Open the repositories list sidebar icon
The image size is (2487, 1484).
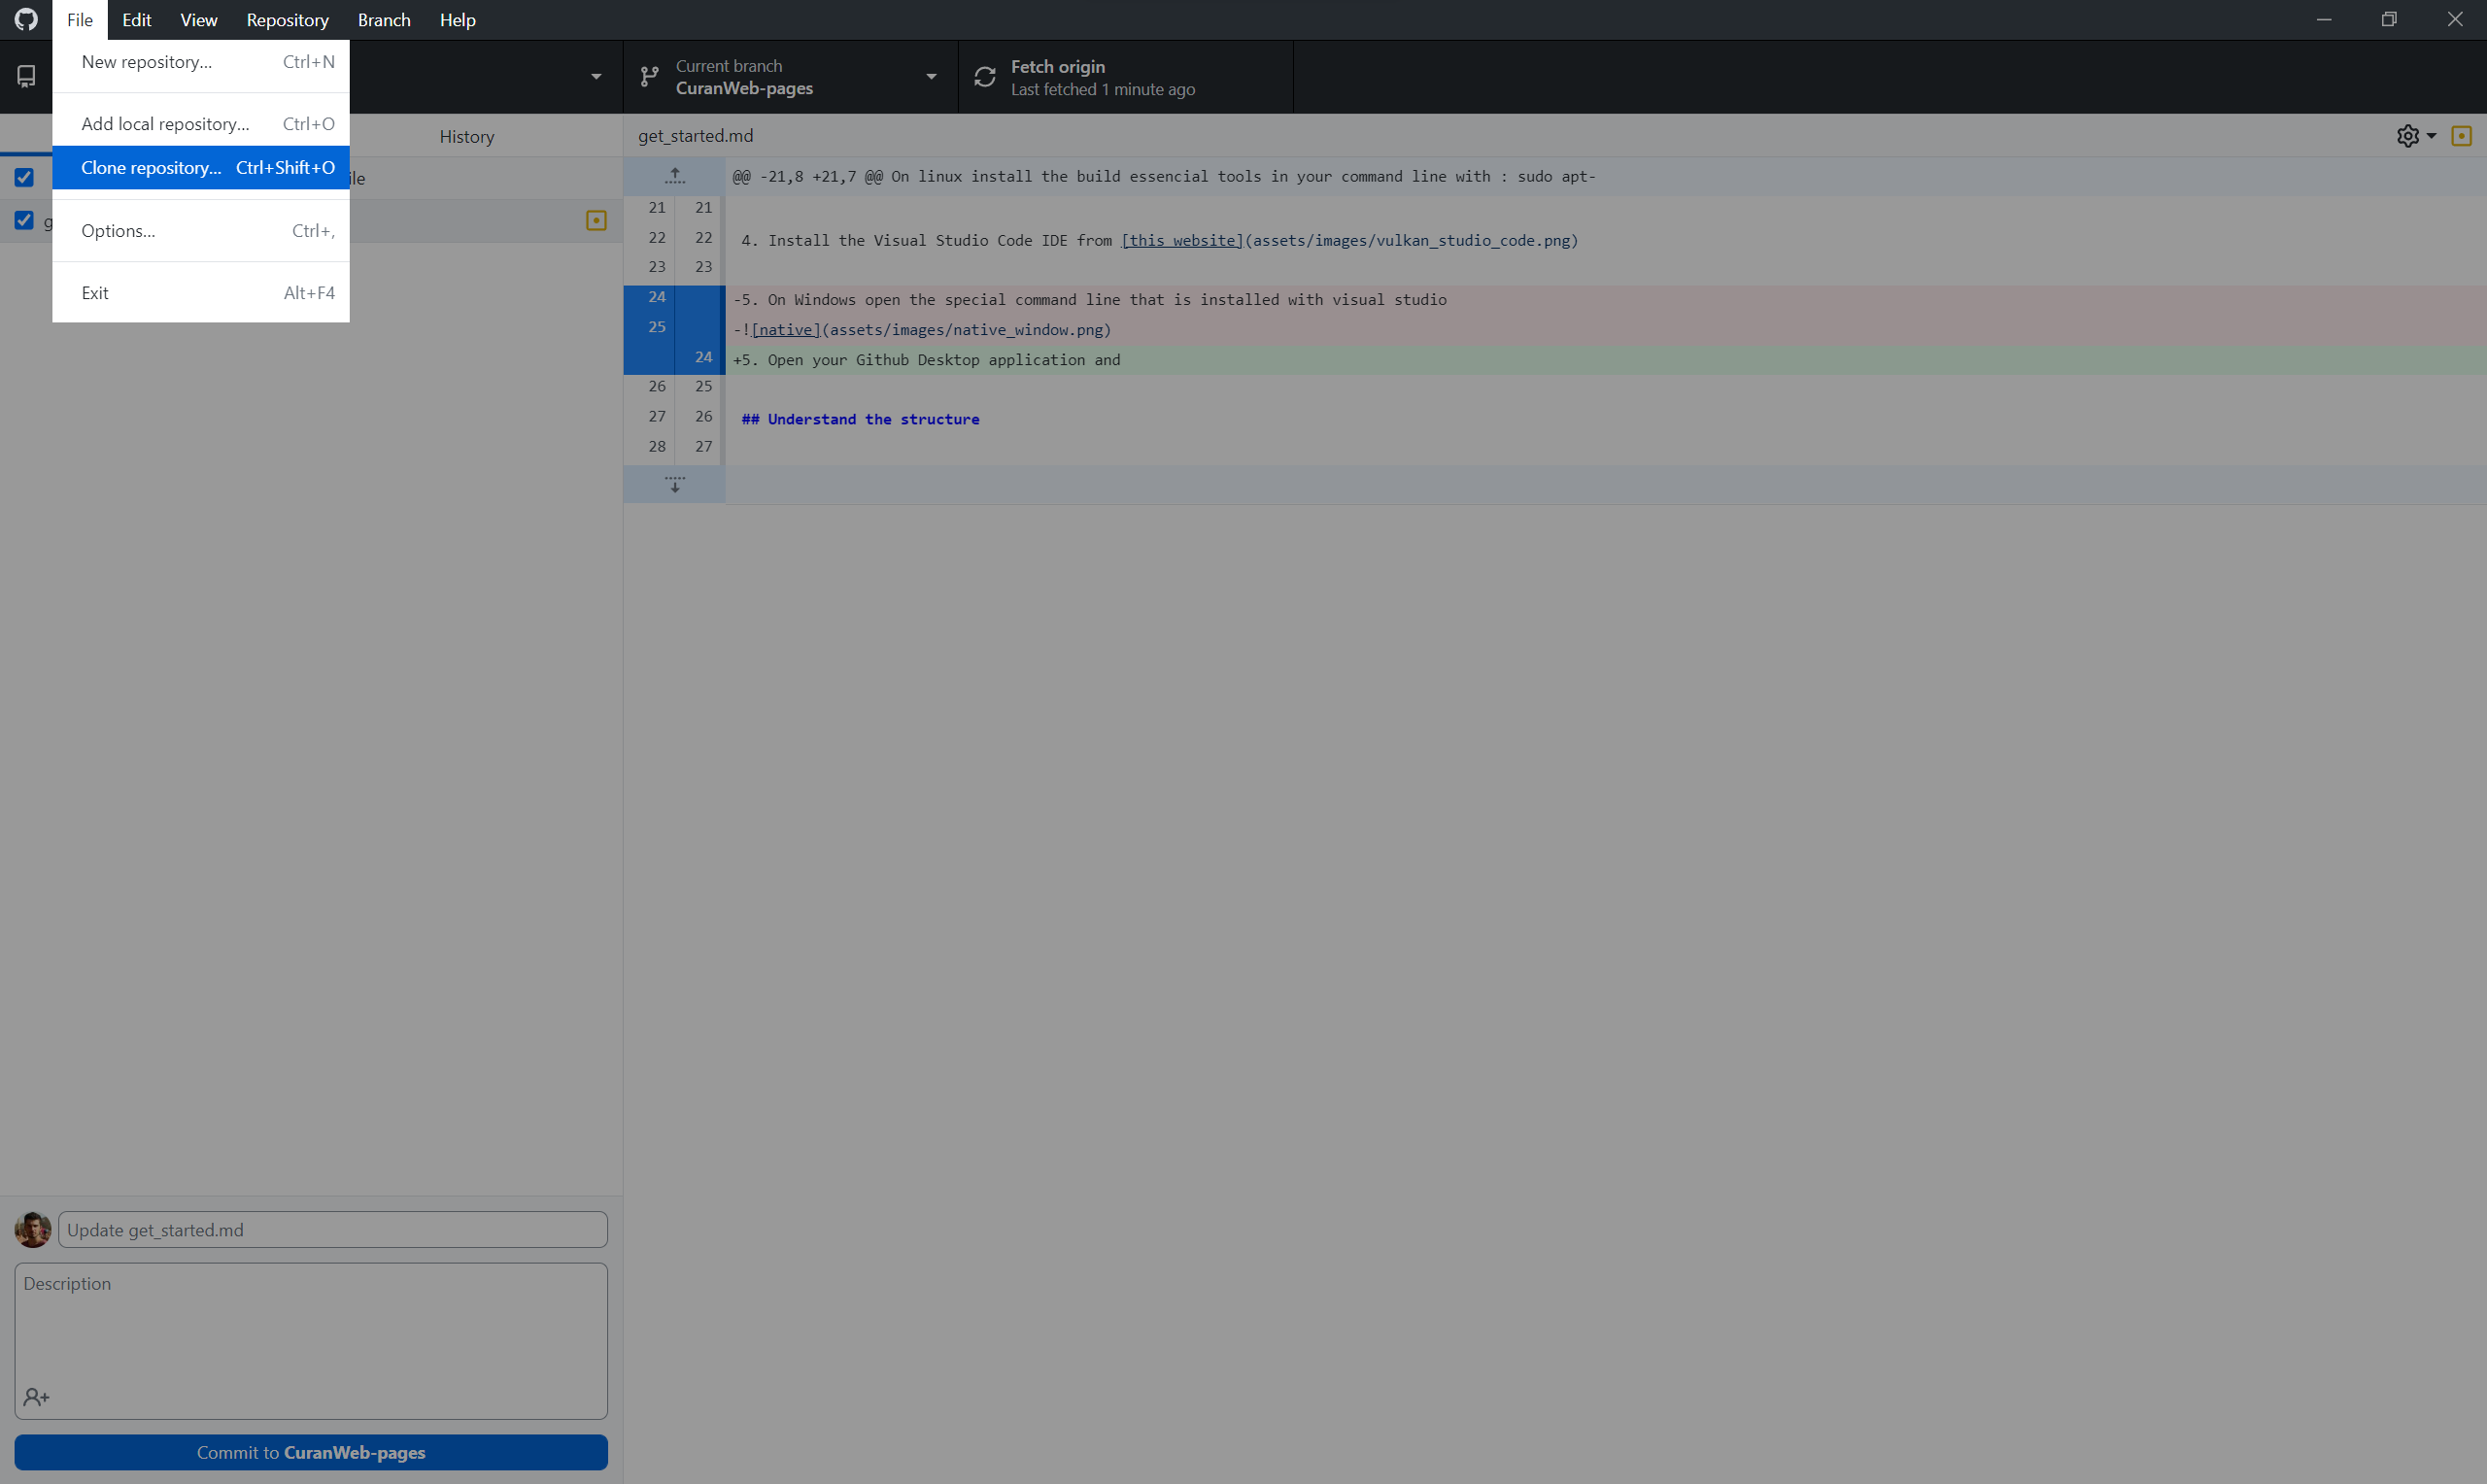(25, 76)
